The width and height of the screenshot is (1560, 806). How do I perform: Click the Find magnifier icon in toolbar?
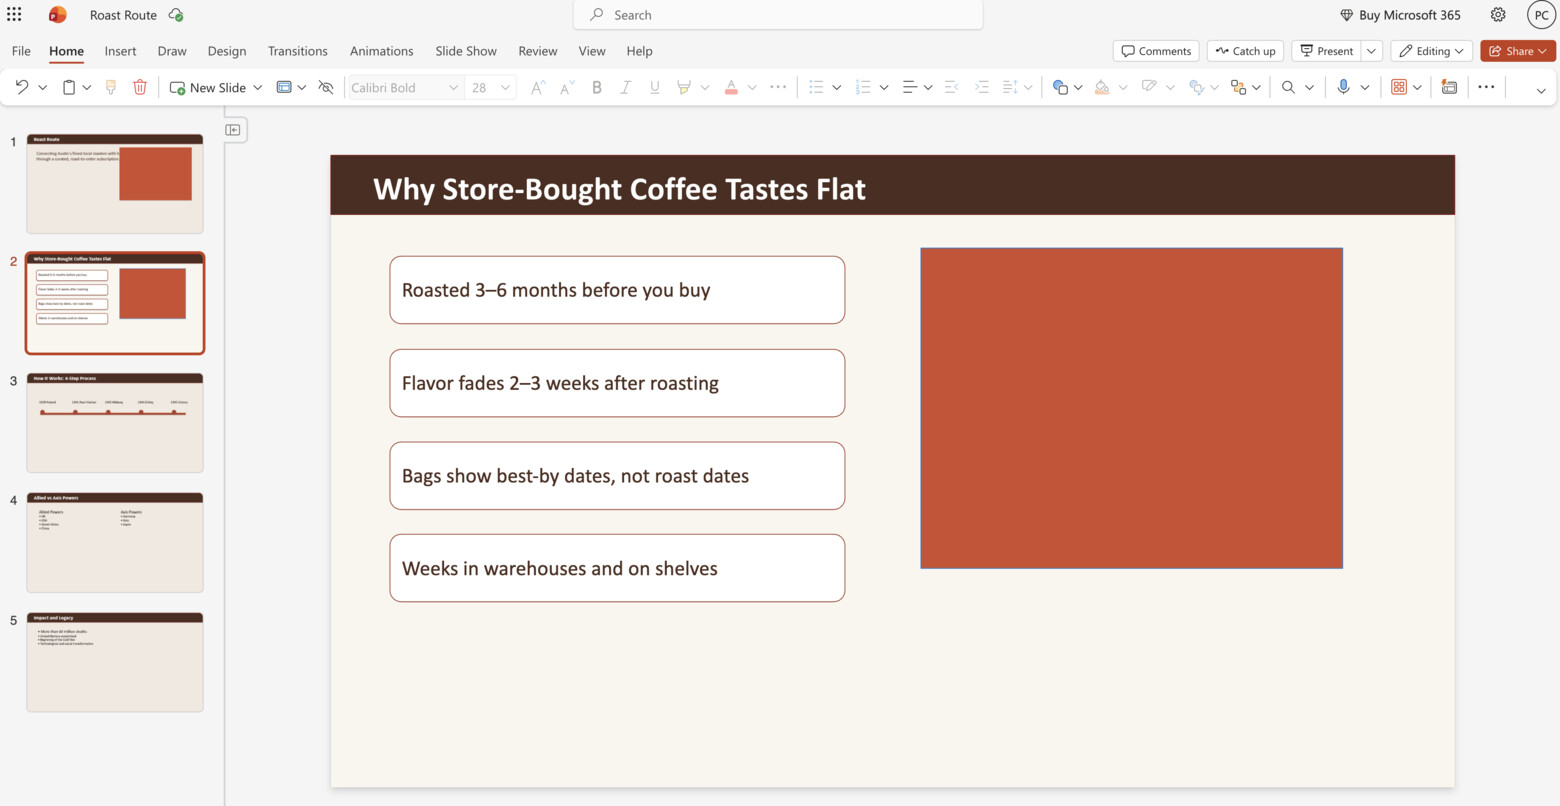[1288, 87]
